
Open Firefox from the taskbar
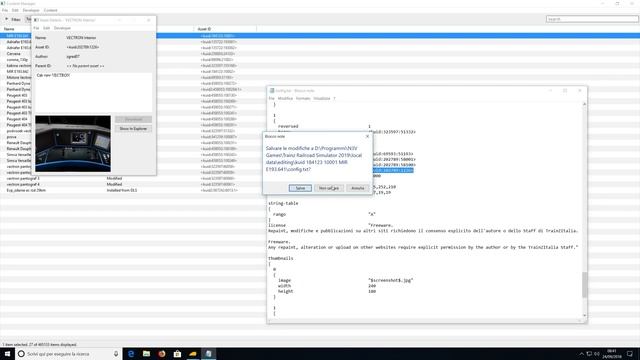point(162,353)
